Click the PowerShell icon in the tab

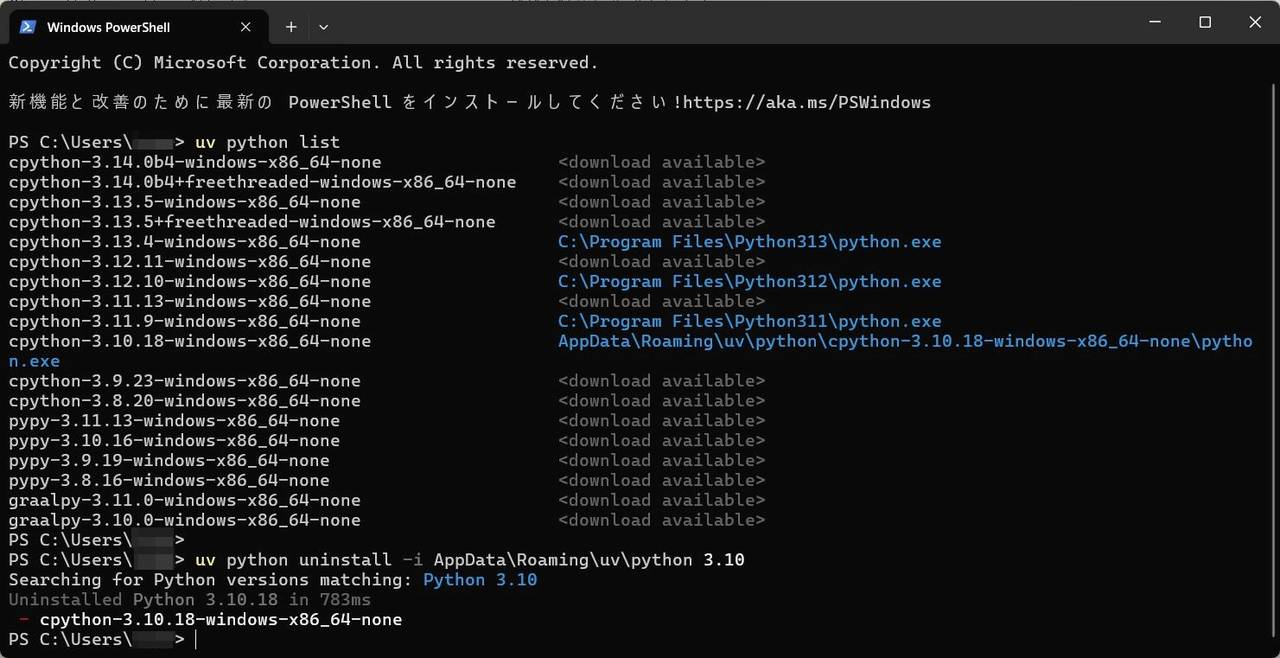pyautogui.click(x=28, y=27)
